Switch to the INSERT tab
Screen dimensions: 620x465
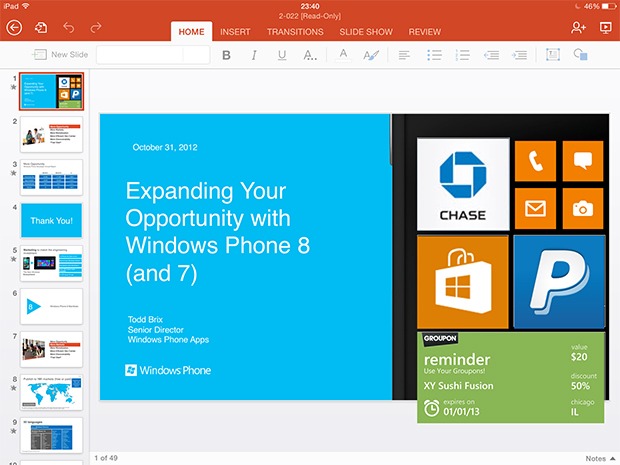click(235, 32)
